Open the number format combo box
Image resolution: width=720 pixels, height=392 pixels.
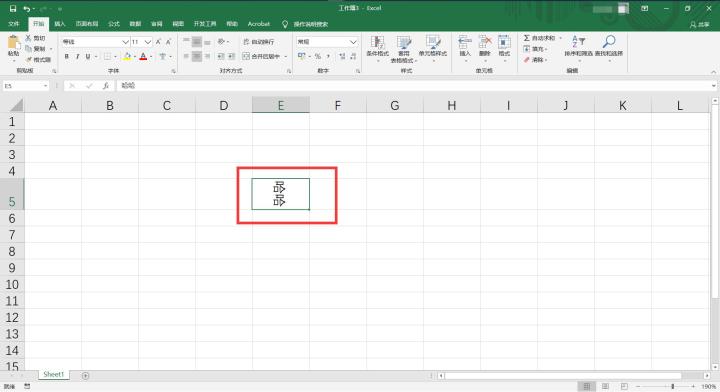pos(327,42)
